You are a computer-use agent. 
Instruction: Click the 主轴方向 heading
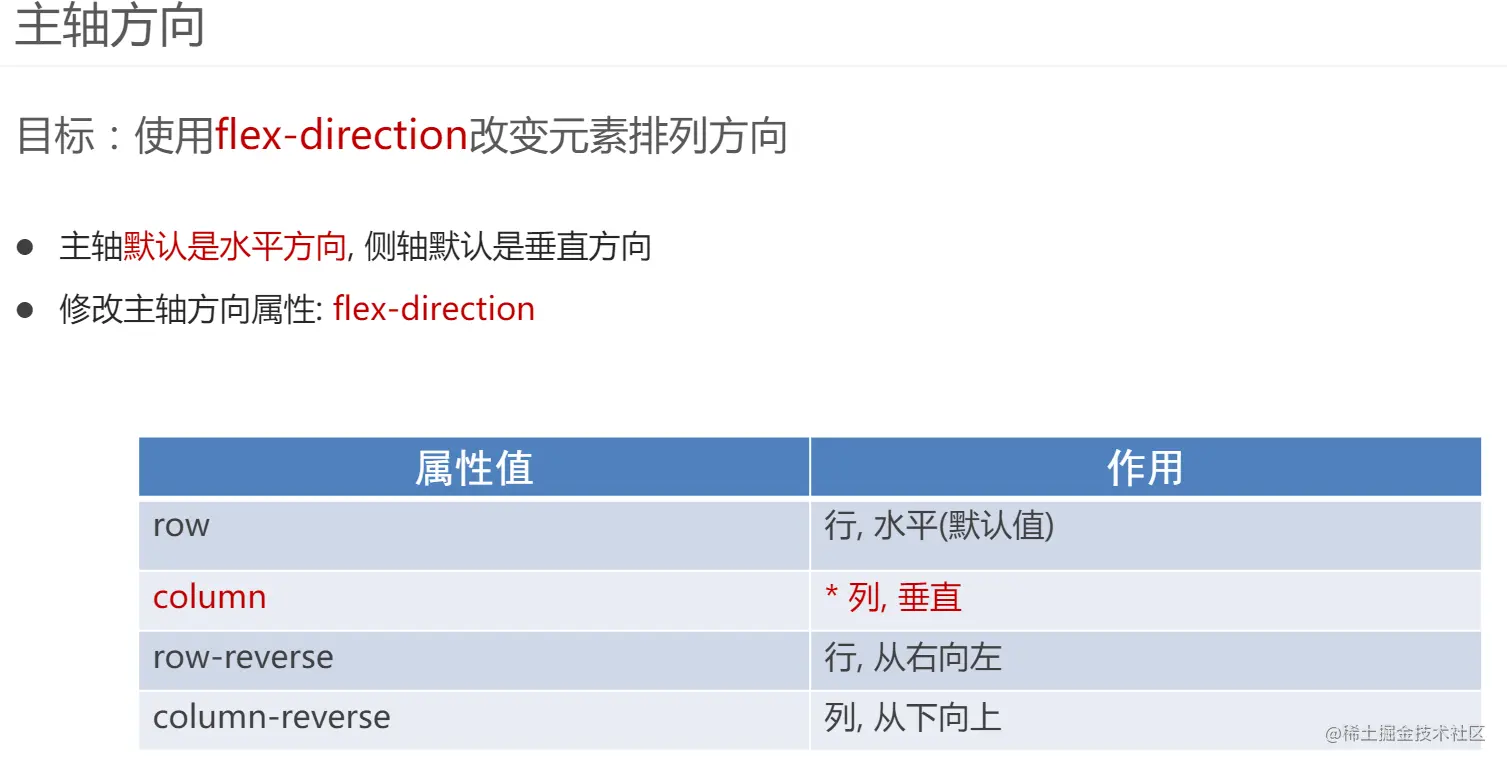[x=110, y=26]
